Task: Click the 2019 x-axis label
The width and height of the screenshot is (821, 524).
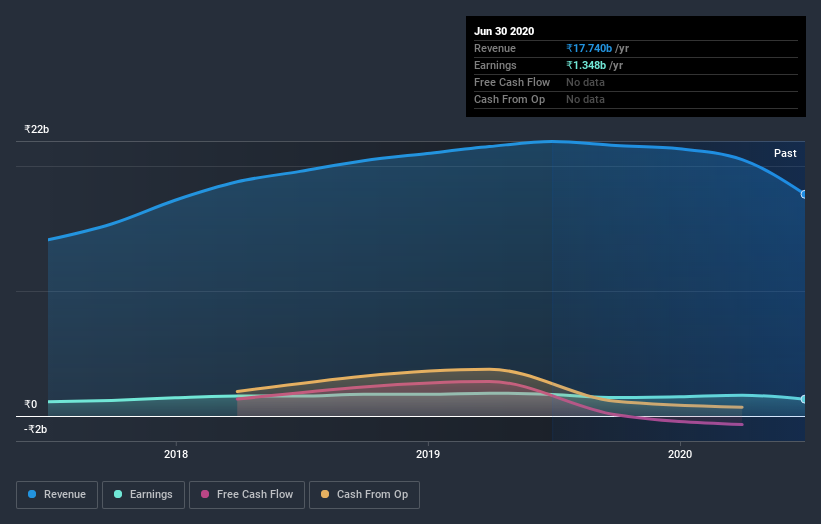Action: (428, 454)
